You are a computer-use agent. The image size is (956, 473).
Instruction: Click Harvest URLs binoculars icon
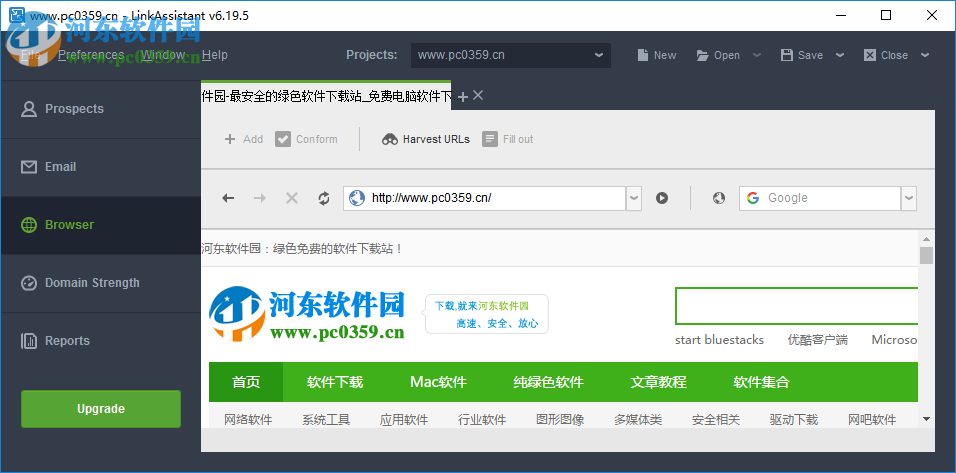390,139
